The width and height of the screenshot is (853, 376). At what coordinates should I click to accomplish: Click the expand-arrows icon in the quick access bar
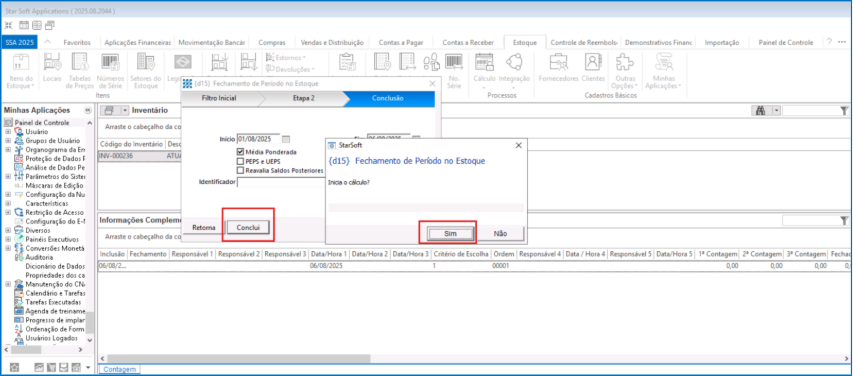tap(9, 25)
